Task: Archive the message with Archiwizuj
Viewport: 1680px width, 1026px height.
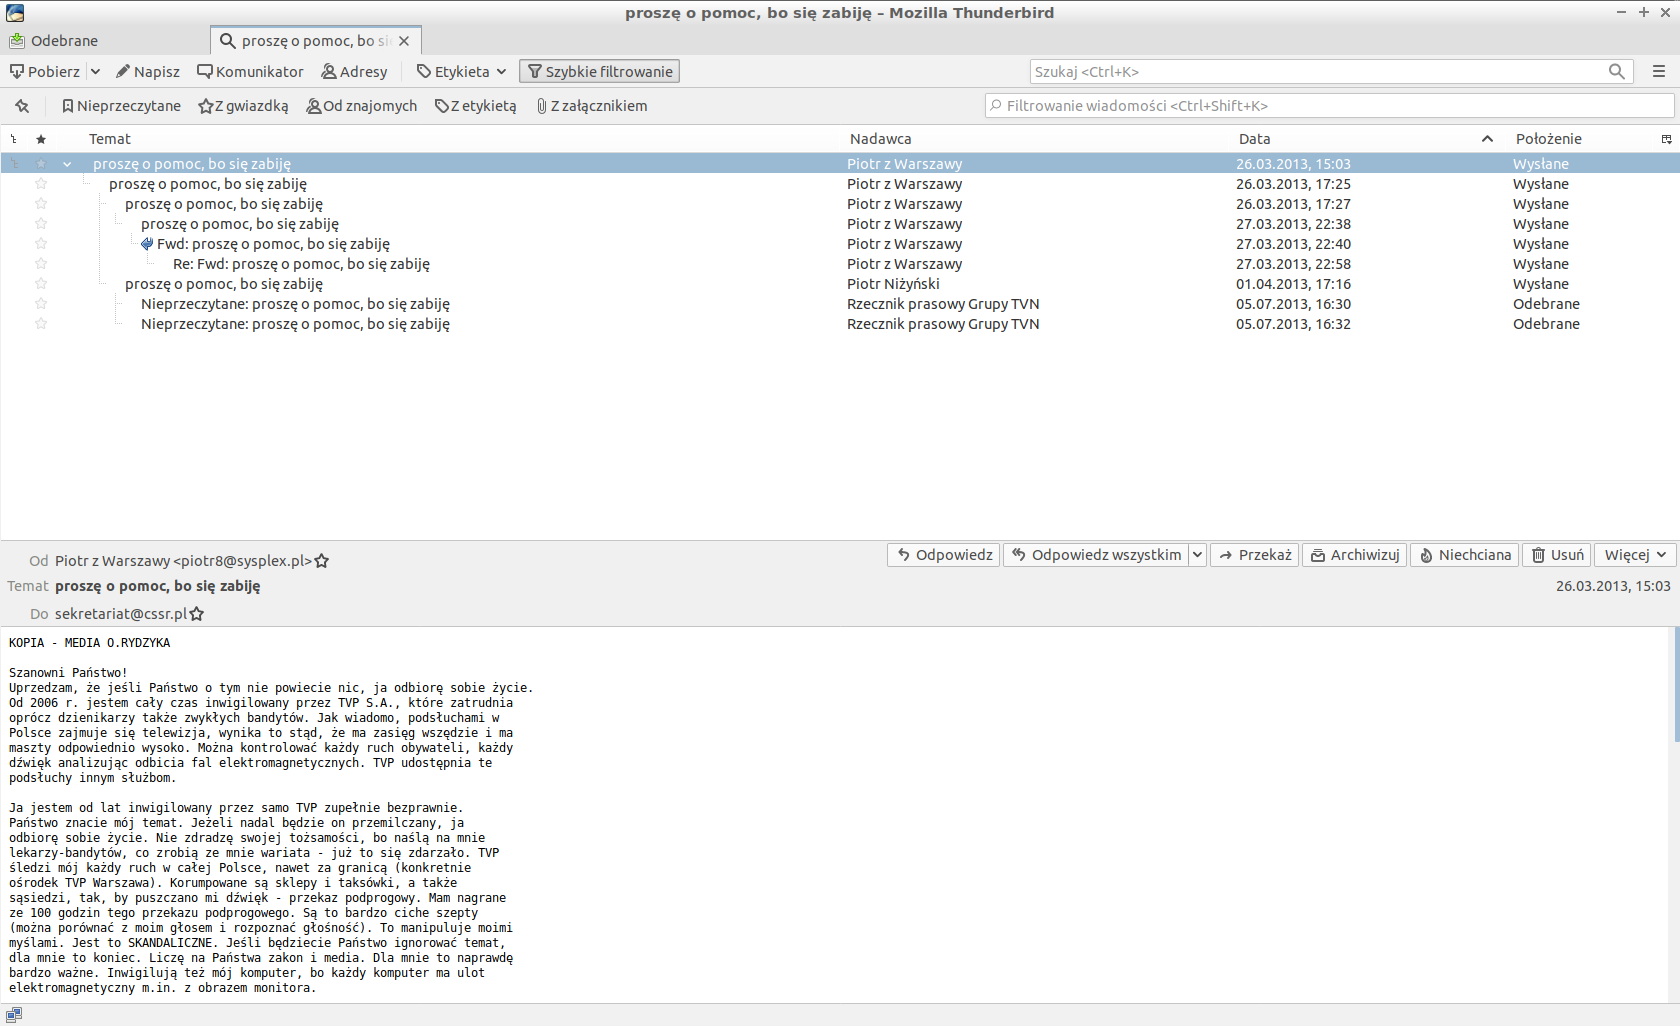Action: click(x=1355, y=555)
